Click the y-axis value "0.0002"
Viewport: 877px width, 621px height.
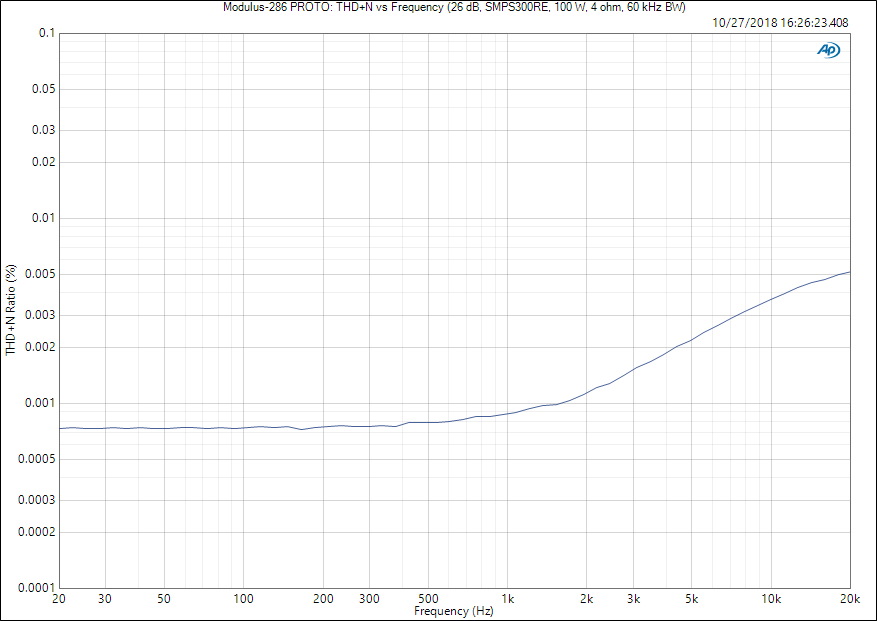(x=37, y=532)
